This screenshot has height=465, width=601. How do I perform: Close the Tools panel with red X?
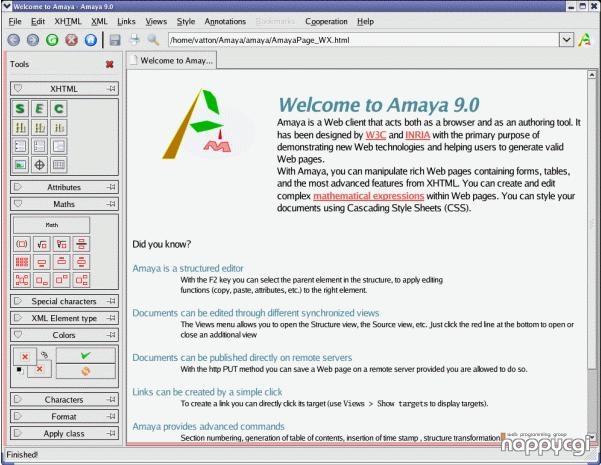[x=110, y=64]
